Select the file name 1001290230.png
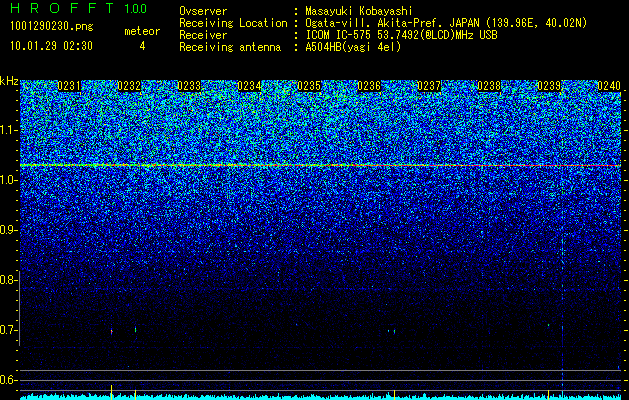This screenshot has width=629, height=400. click(x=52, y=27)
